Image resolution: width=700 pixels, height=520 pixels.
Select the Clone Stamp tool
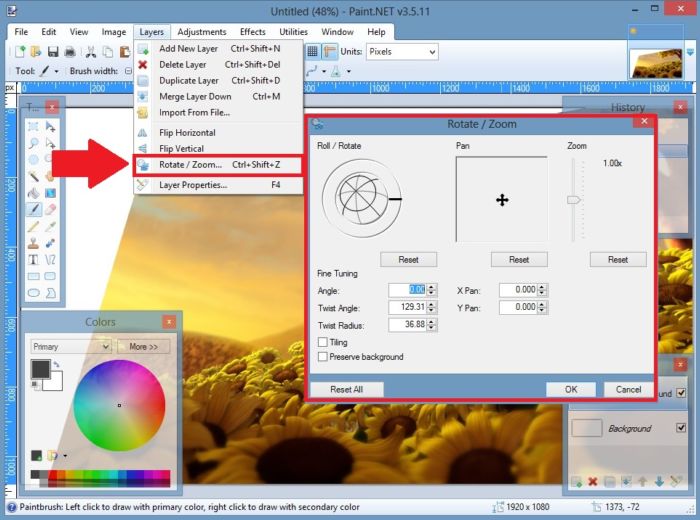pos(33,243)
